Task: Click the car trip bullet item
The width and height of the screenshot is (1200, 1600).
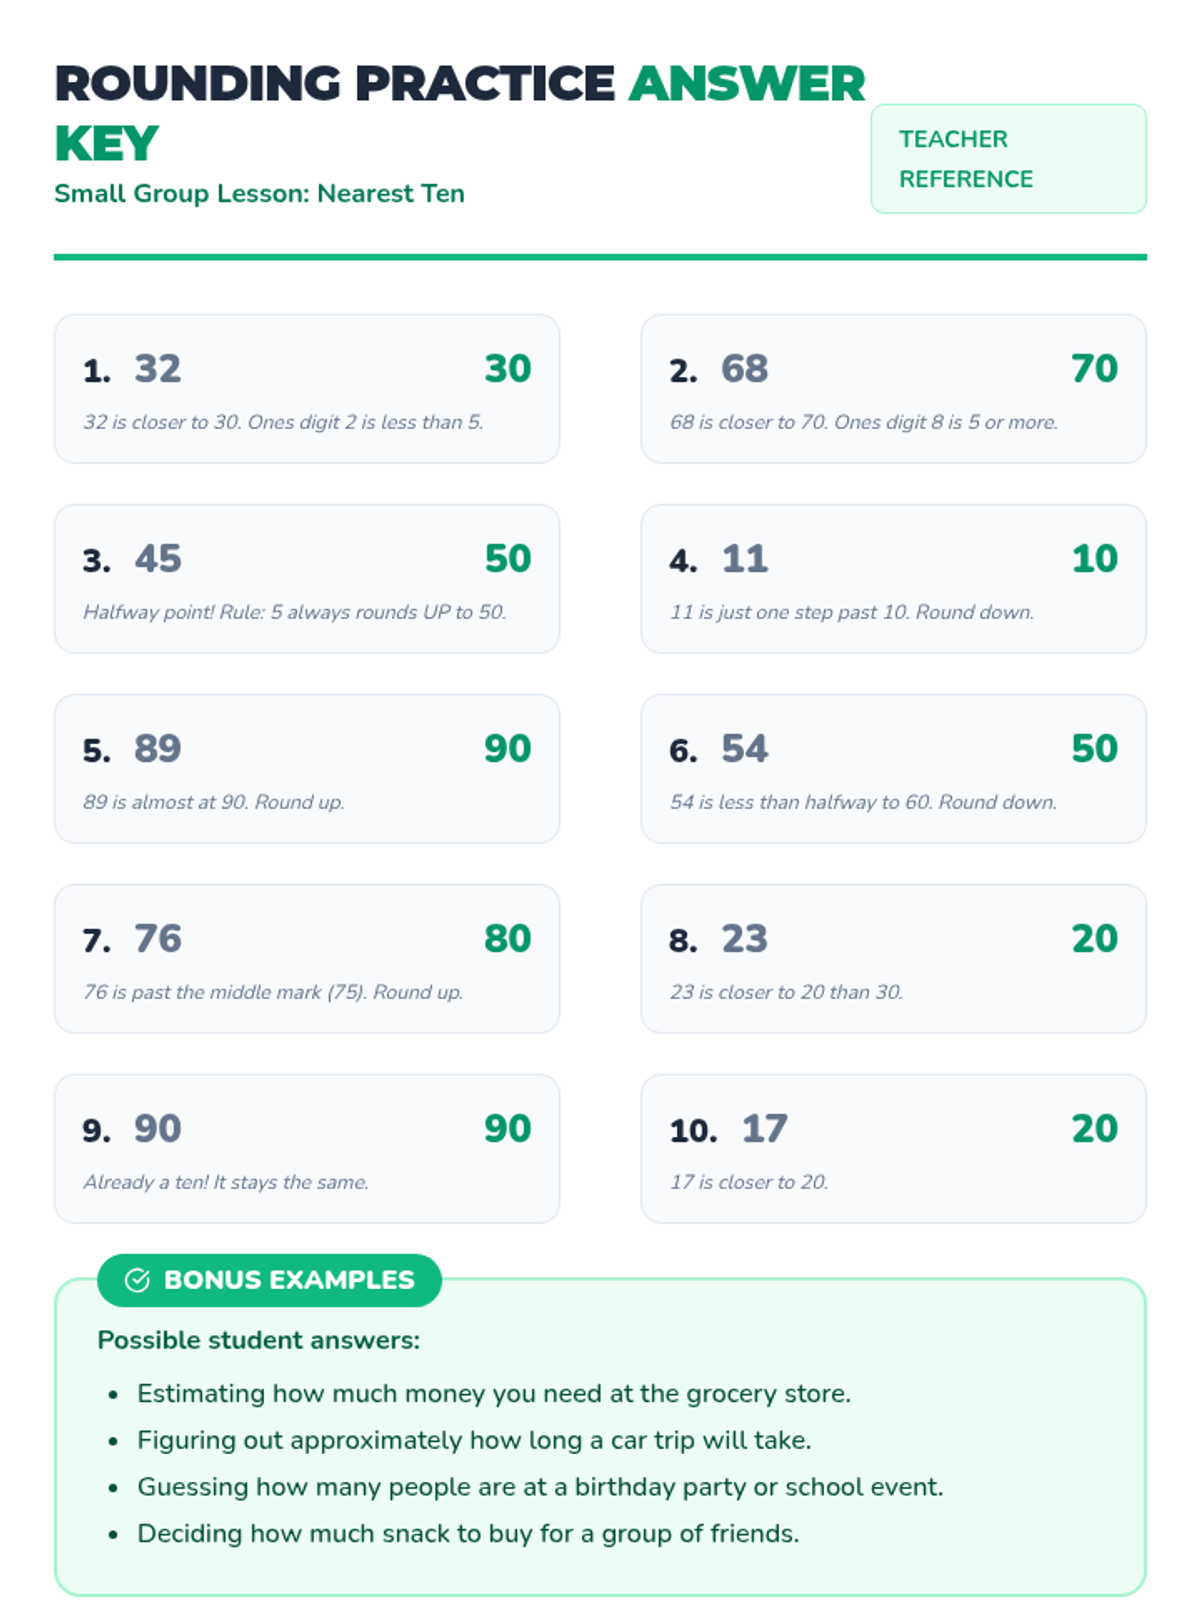Action: point(473,1440)
